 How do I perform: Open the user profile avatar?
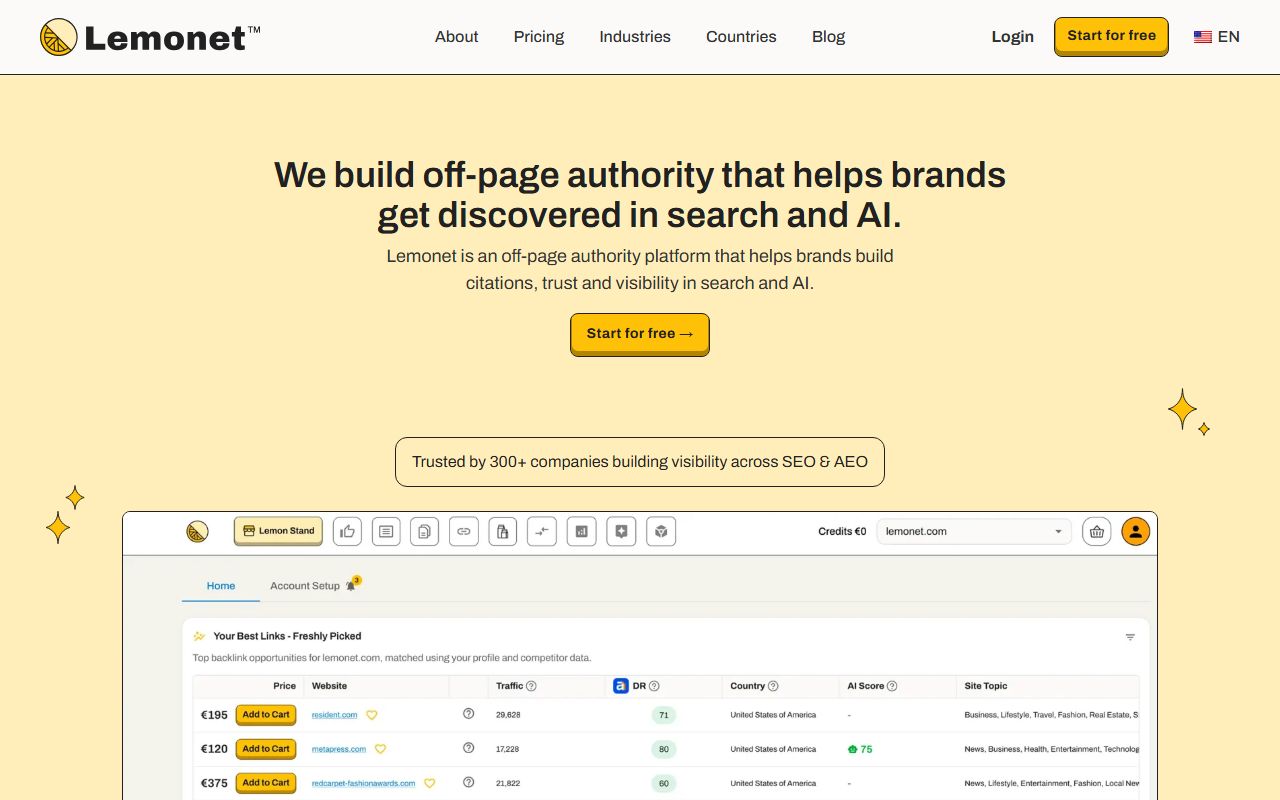click(1135, 531)
